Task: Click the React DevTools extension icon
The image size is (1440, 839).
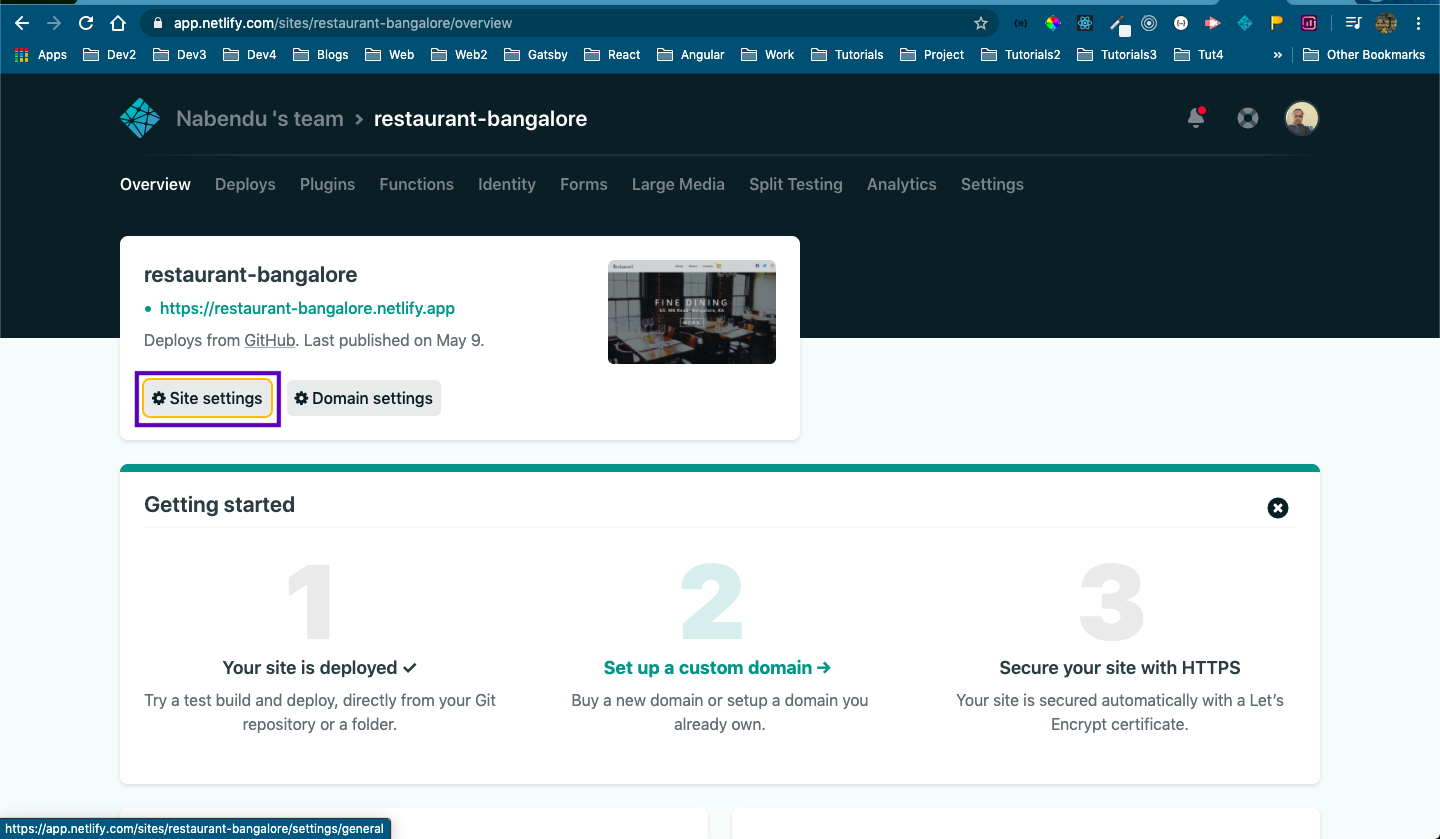Action: coord(1084,23)
